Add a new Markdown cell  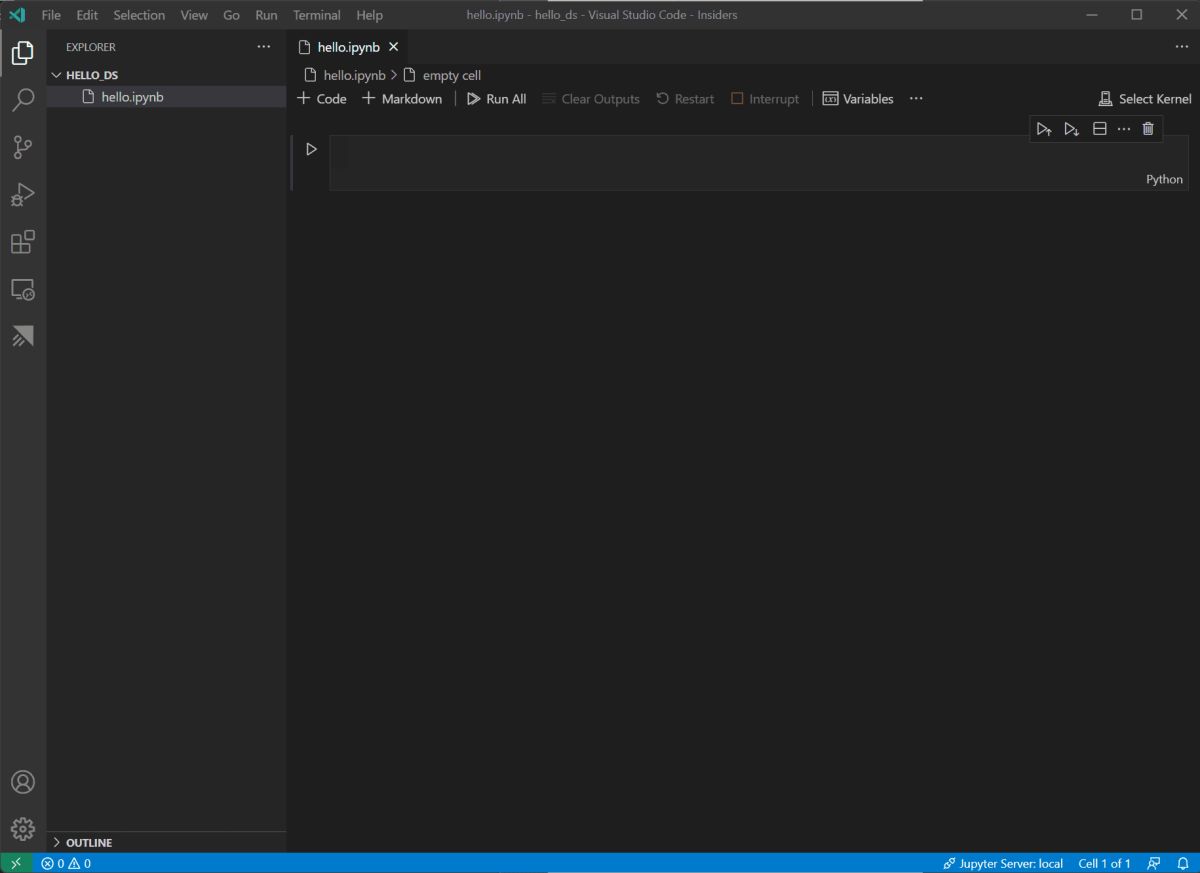coord(402,99)
